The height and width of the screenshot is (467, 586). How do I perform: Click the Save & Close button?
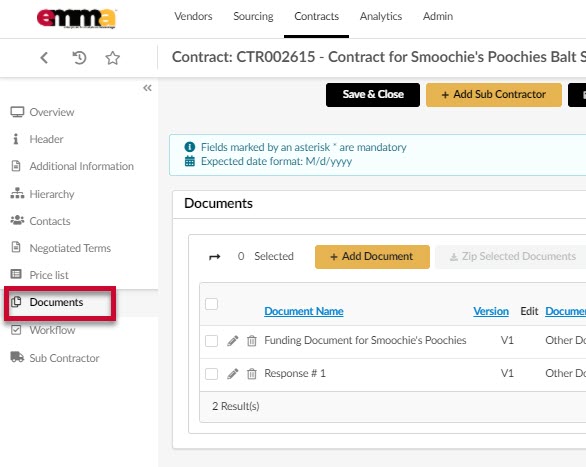(x=373, y=95)
